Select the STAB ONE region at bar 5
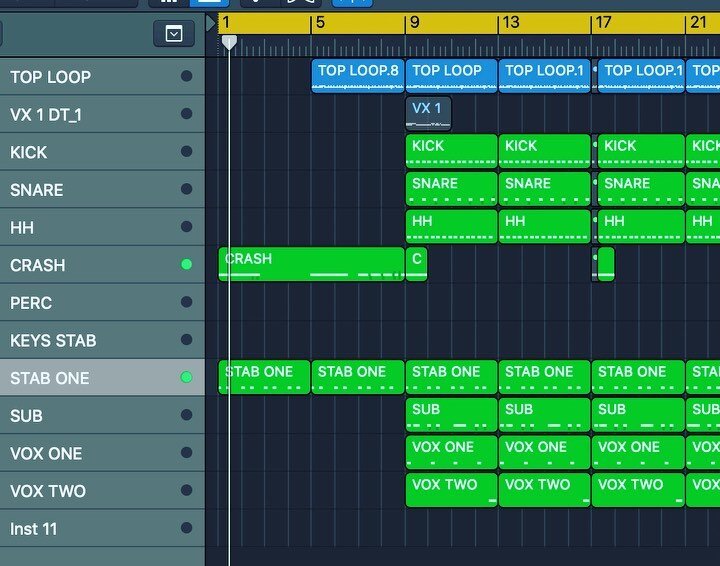Image resolution: width=720 pixels, height=566 pixels. pyautogui.click(x=358, y=377)
